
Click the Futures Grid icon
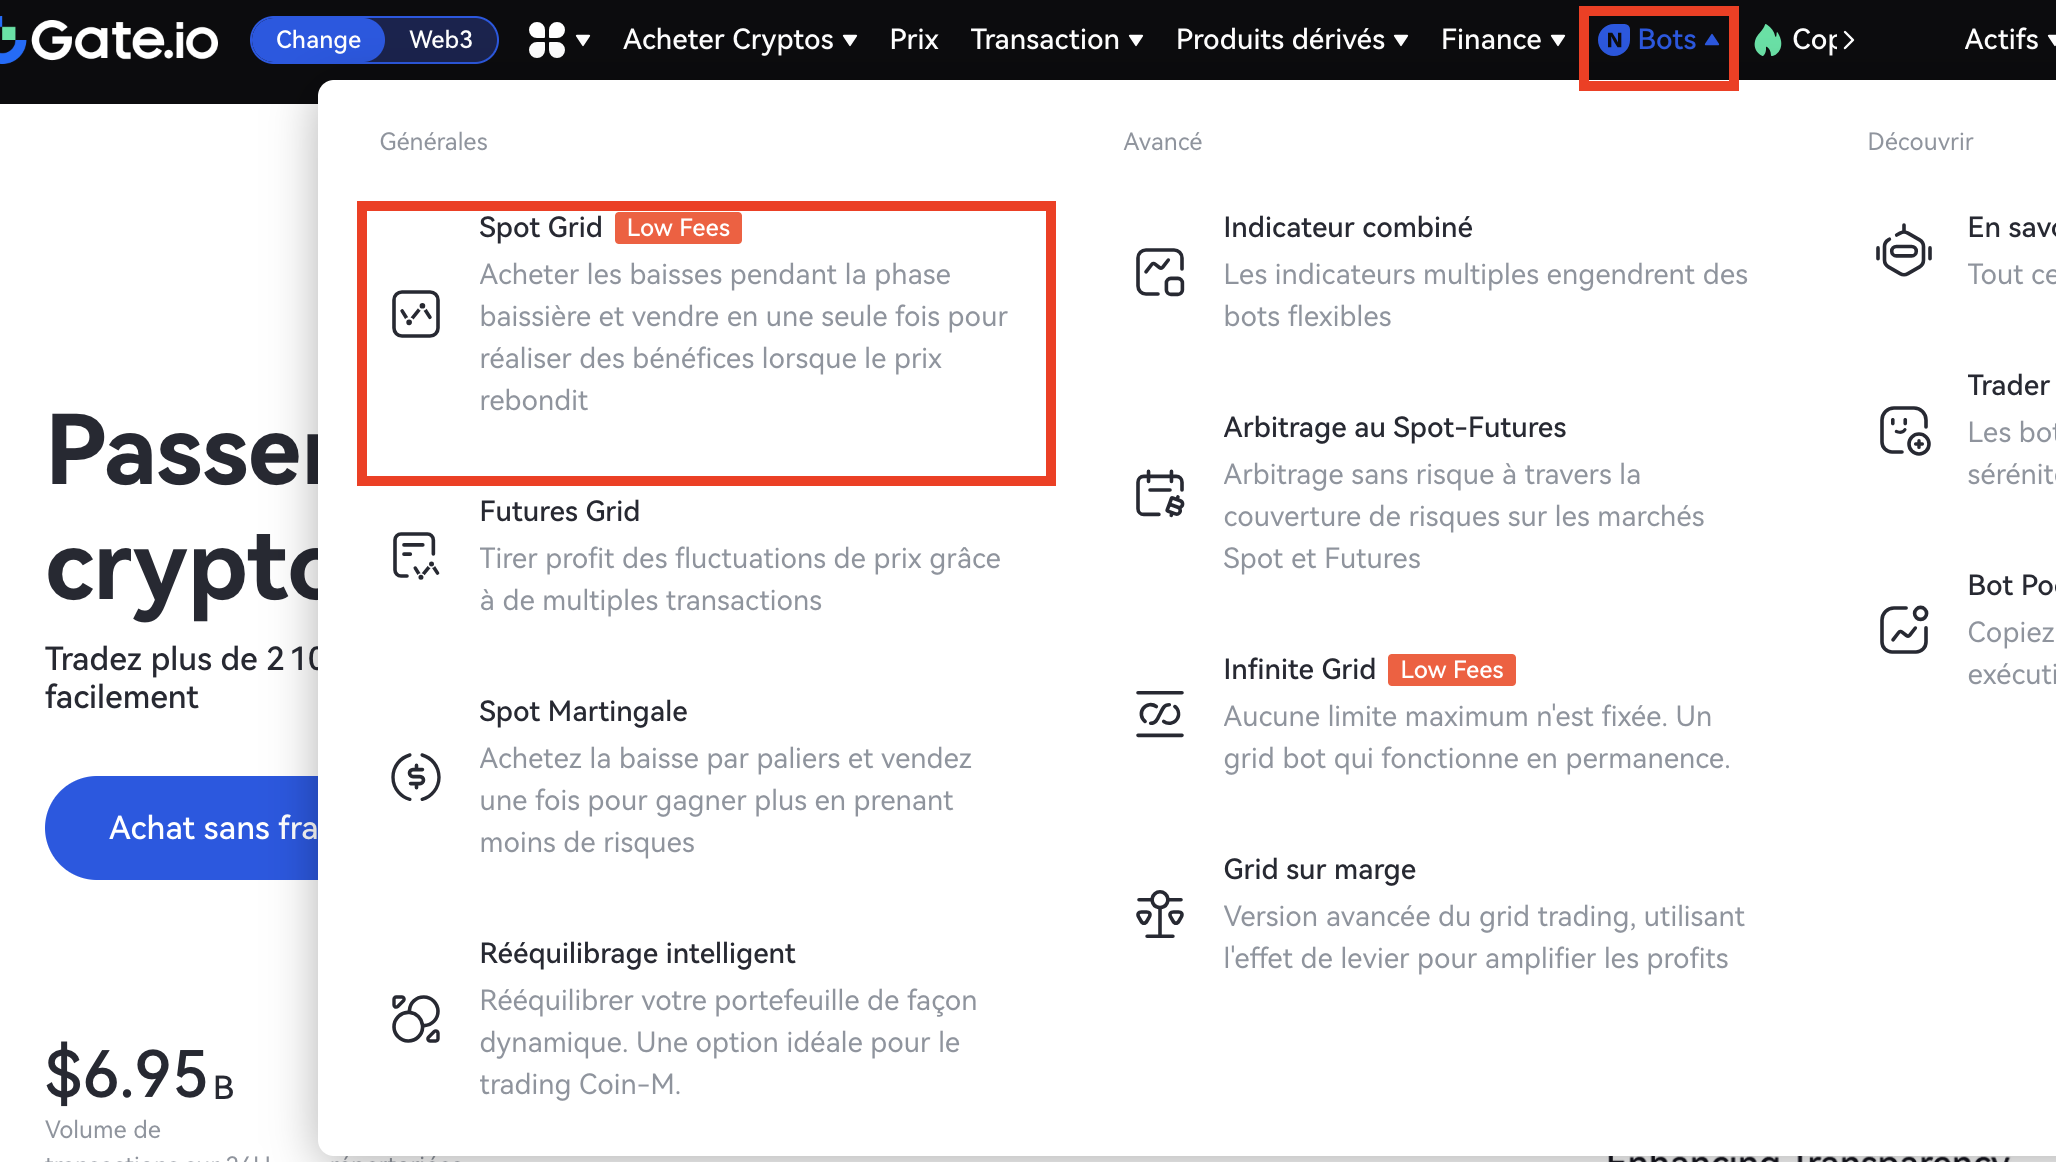pyautogui.click(x=416, y=556)
